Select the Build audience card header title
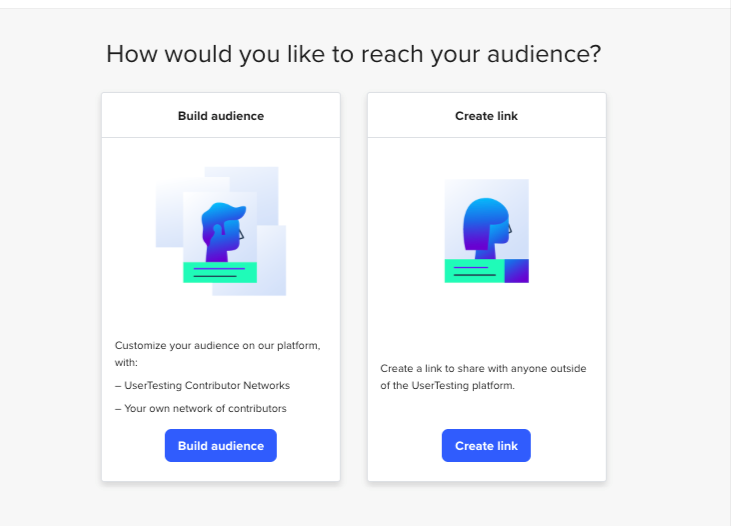The width and height of the screenshot is (731, 526). click(220, 116)
